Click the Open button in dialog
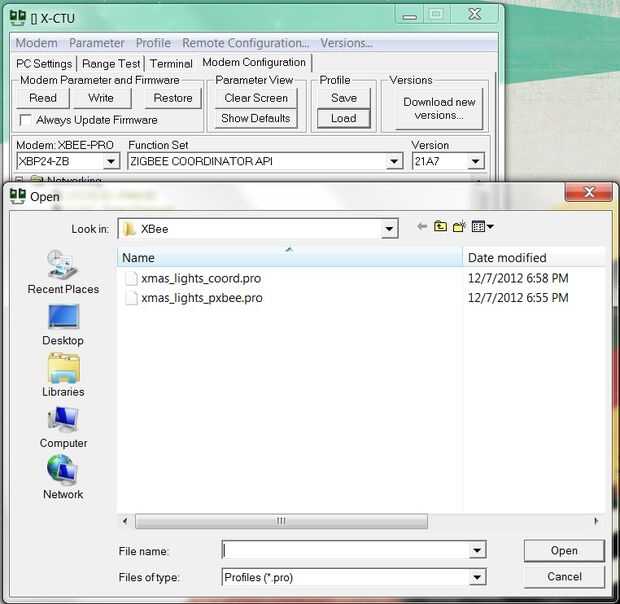Screen dimensions: 620x604 pyautogui.click(x=564, y=551)
